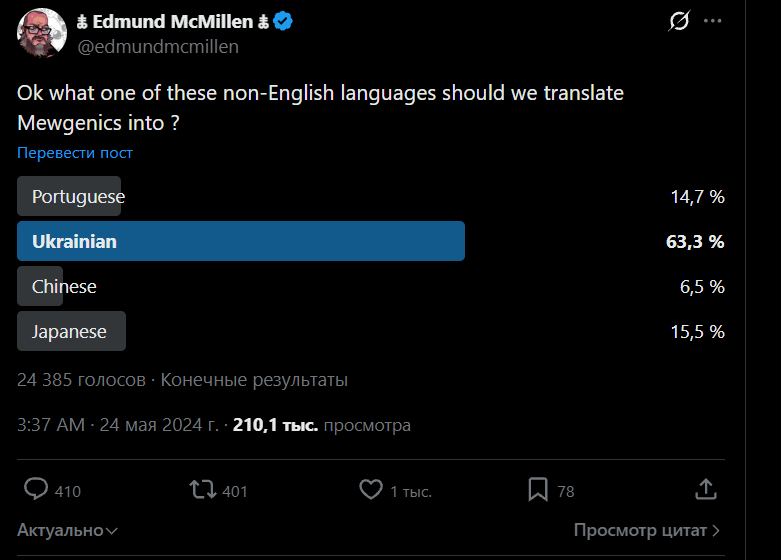The width and height of the screenshot is (781, 560).
Task: Click the blue verified badge
Action: pos(283,22)
